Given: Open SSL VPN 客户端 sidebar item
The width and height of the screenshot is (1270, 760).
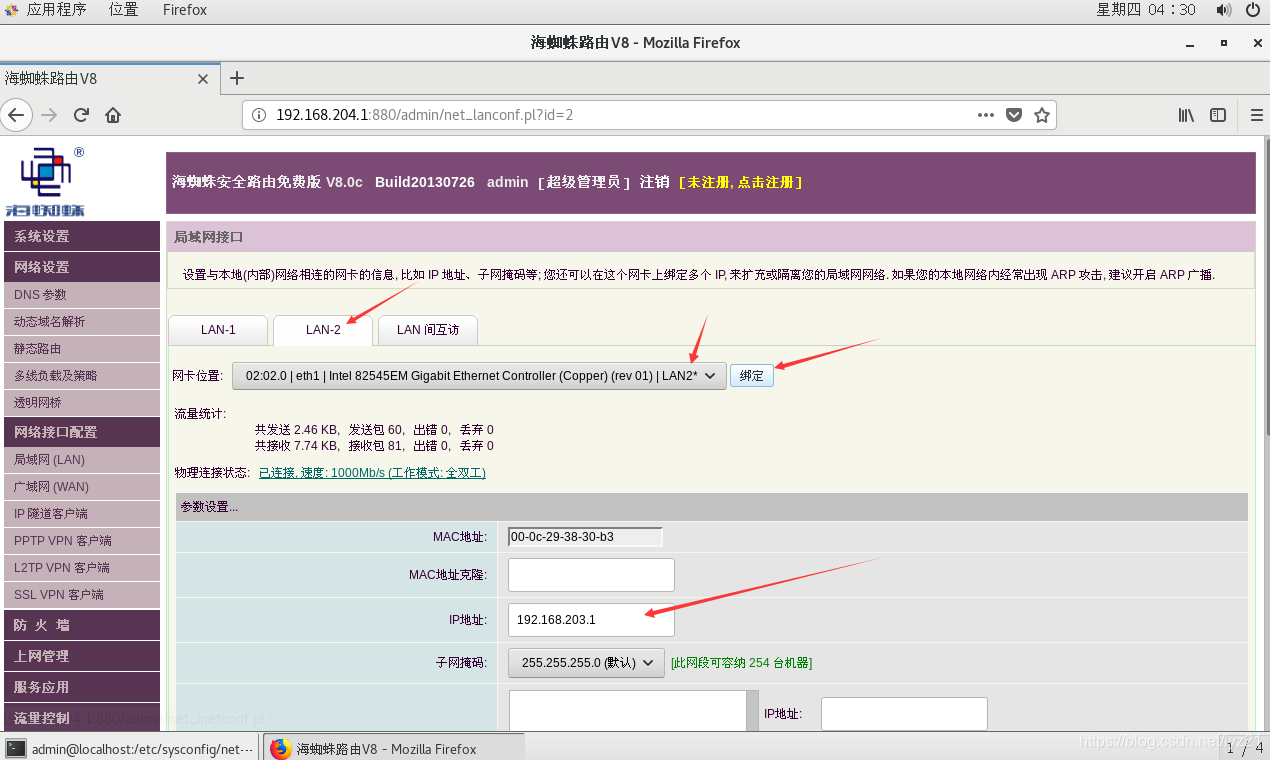Looking at the screenshot, I should pyautogui.click(x=82, y=595).
